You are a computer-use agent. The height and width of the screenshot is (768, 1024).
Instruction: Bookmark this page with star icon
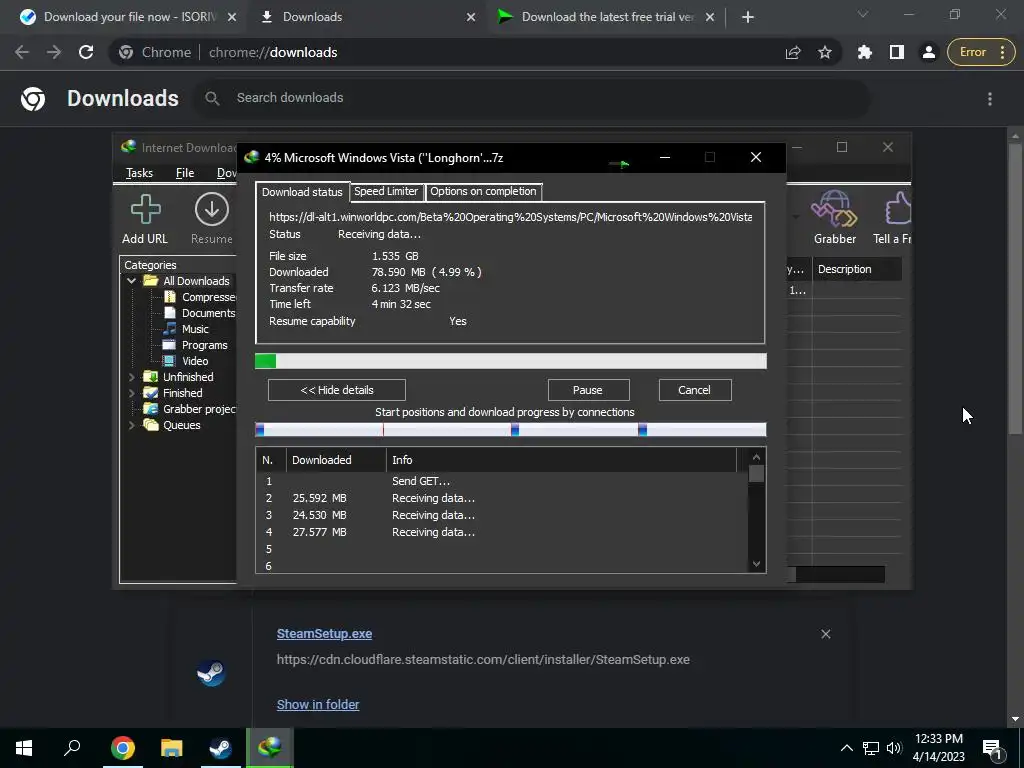click(x=825, y=52)
